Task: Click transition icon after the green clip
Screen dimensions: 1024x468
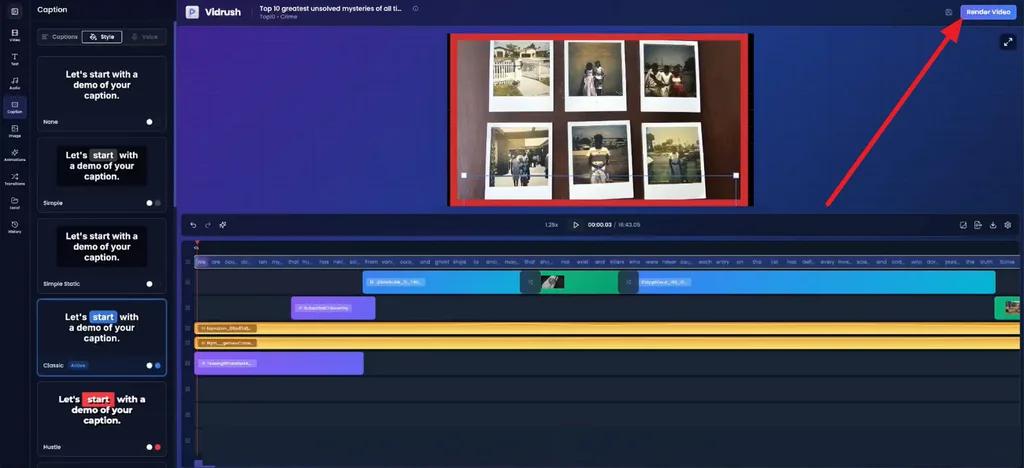Action: click(628, 282)
